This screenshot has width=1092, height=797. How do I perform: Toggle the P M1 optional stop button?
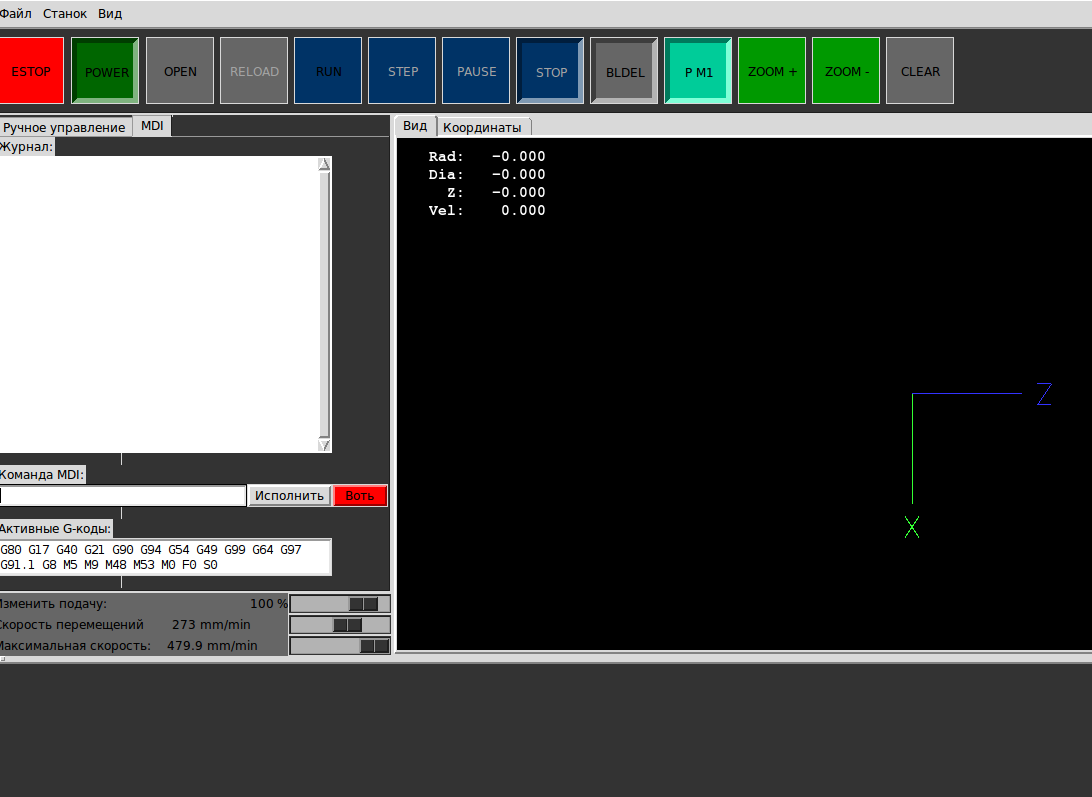point(698,70)
